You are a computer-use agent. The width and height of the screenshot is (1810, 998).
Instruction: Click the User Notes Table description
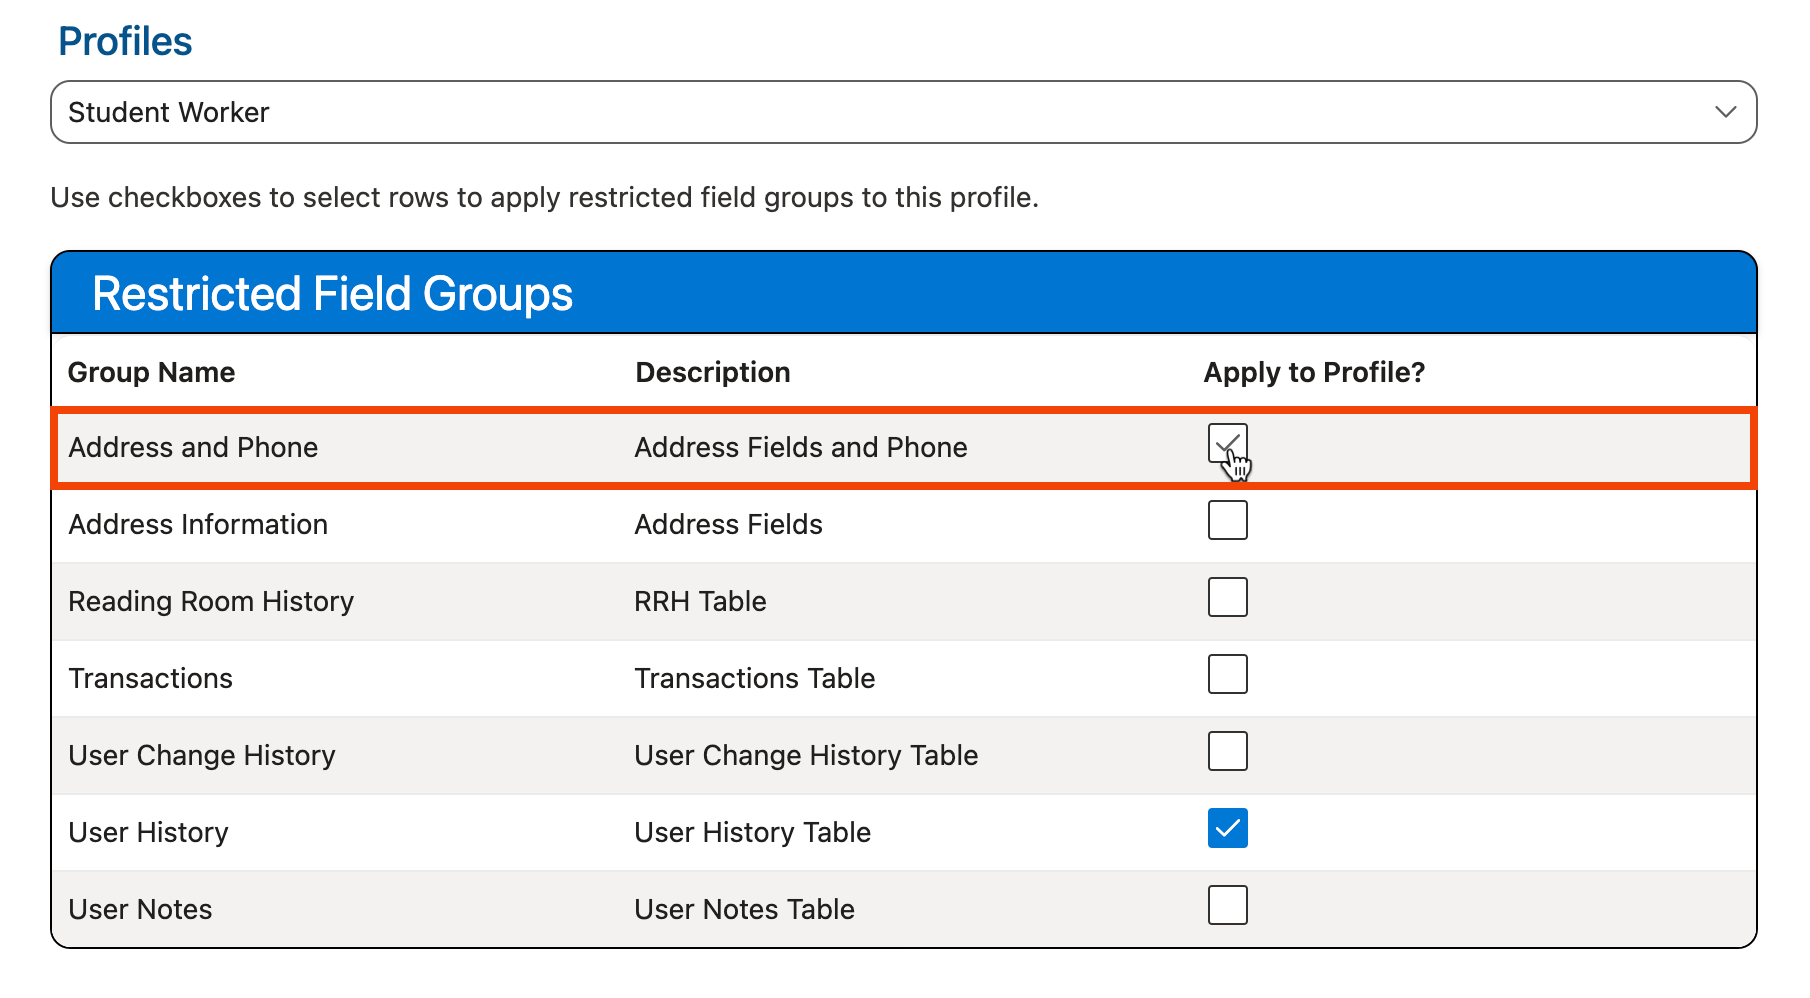(x=744, y=909)
